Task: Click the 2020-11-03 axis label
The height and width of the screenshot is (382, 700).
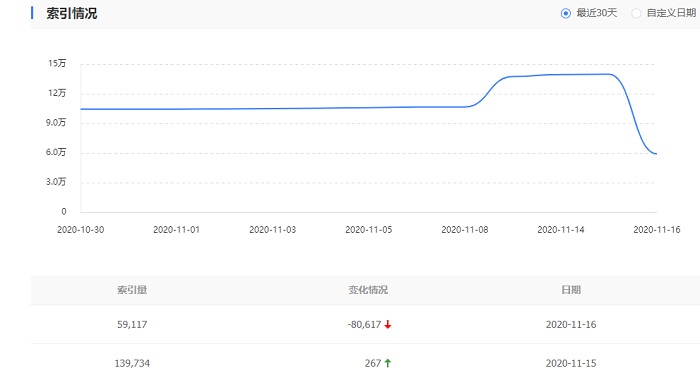Action: coord(272,229)
